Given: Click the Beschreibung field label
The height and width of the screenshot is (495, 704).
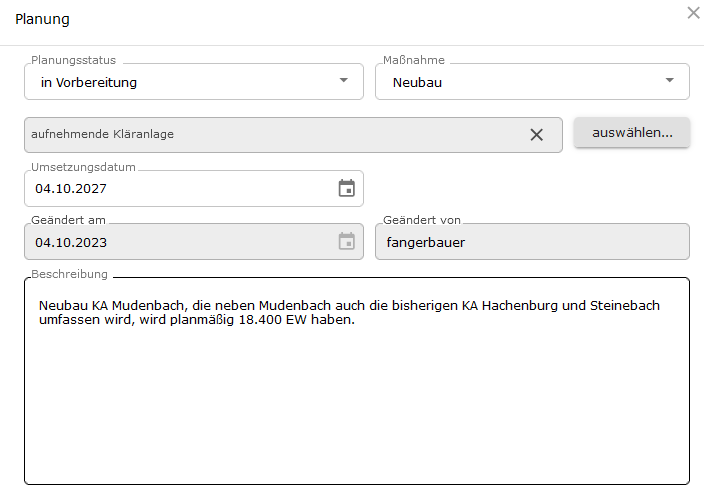Looking at the screenshot, I should point(69,274).
